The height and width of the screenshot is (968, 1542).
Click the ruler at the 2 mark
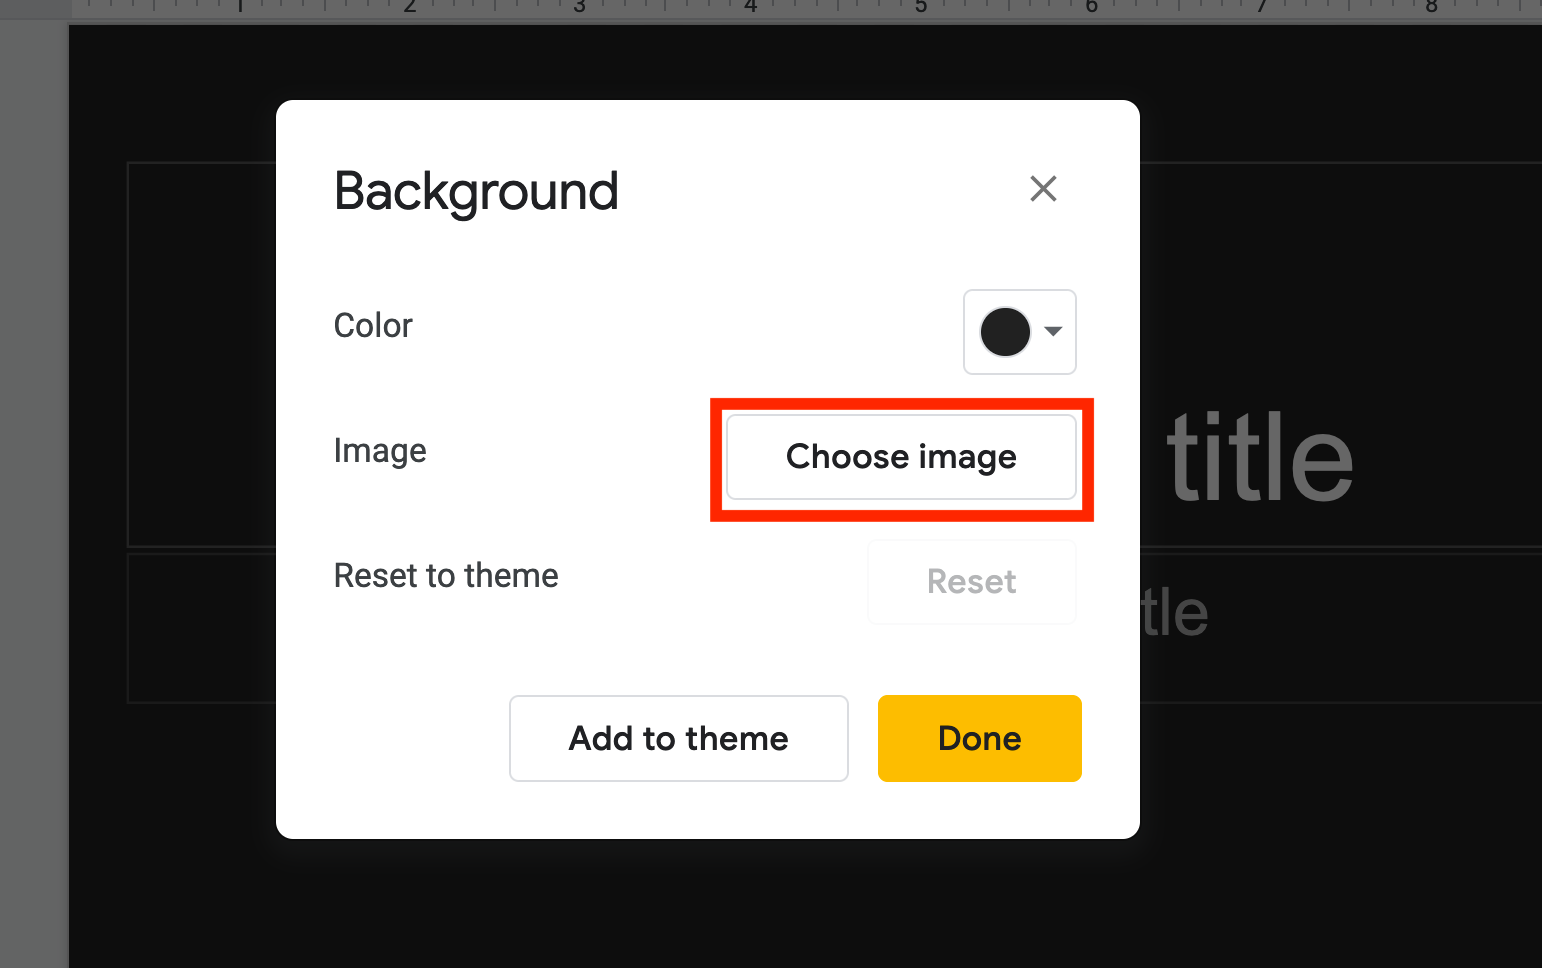(x=410, y=7)
